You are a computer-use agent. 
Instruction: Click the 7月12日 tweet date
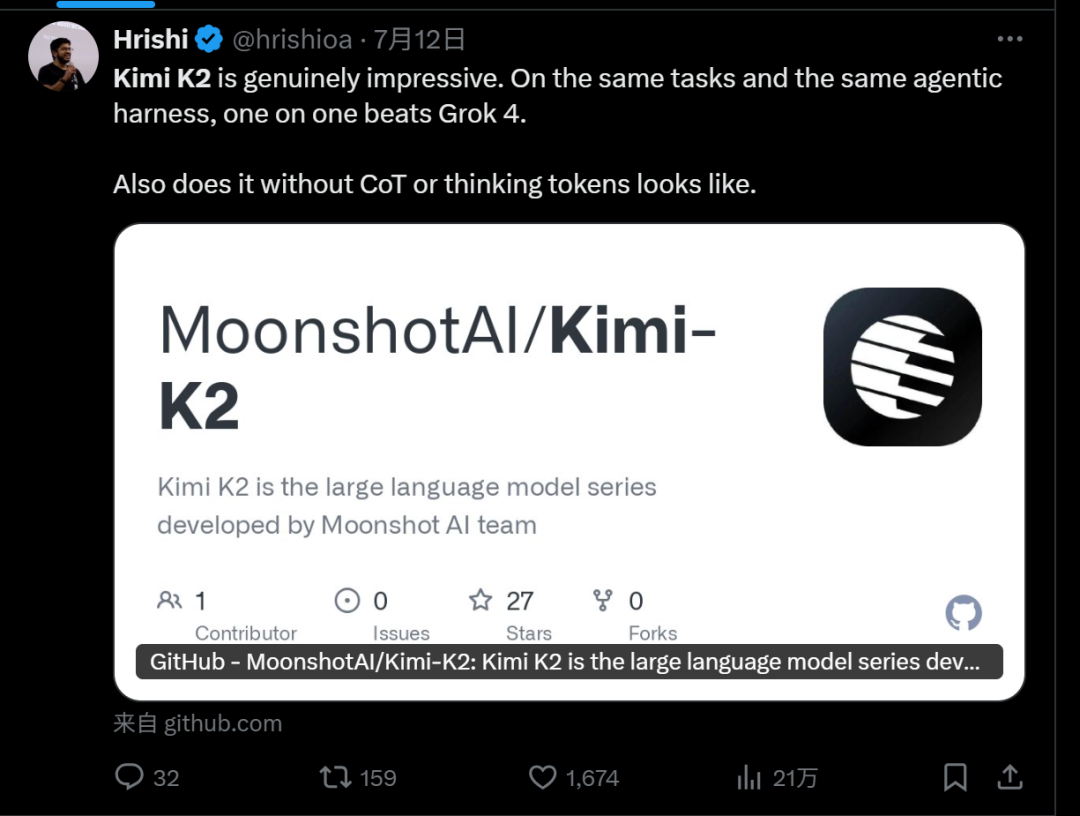click(x=420, y=39)
